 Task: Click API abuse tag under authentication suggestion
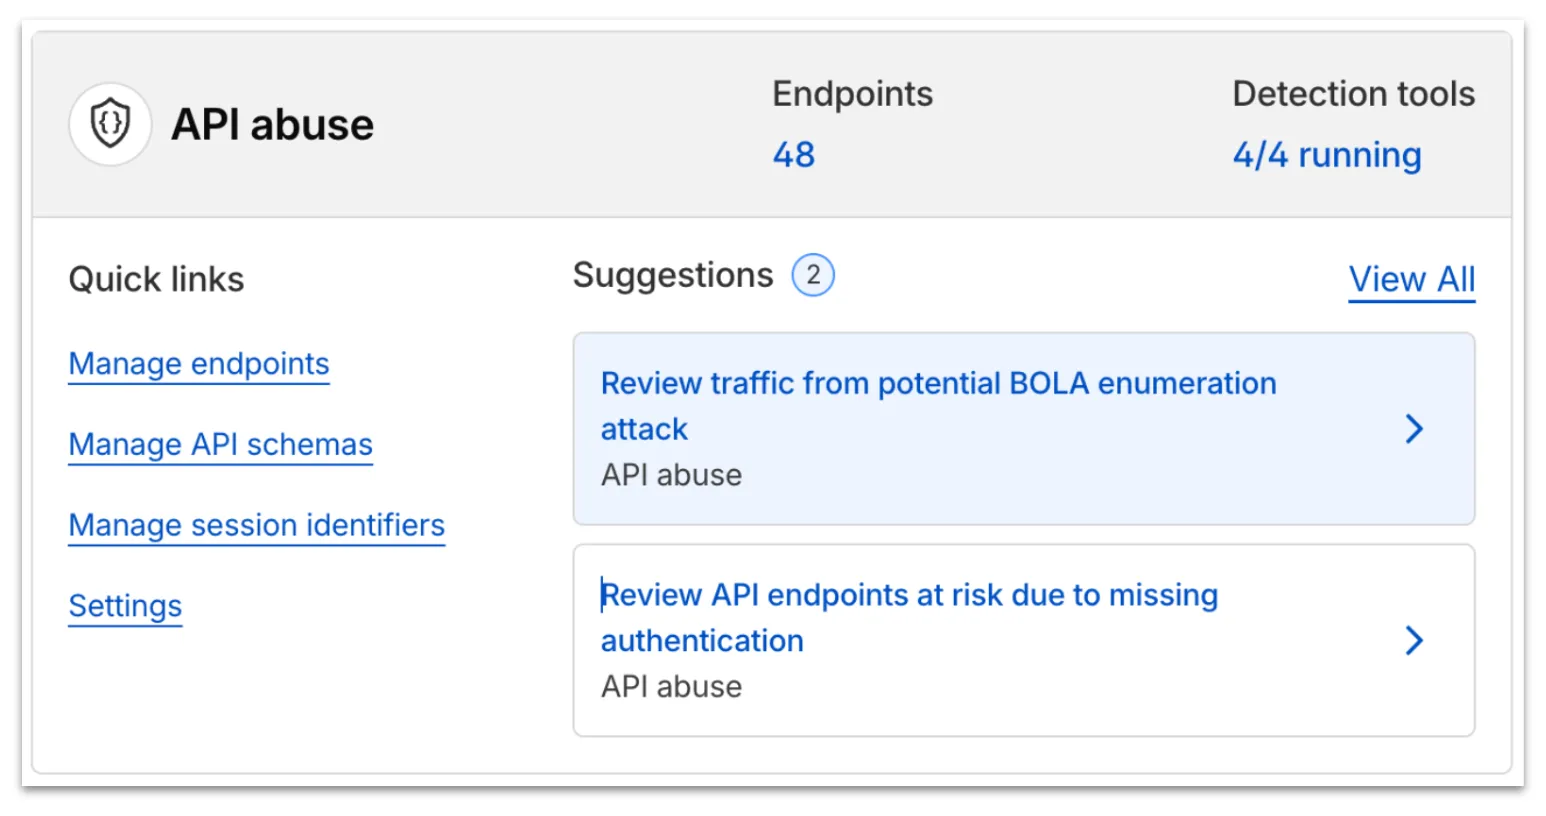click(x=671, y=687)
